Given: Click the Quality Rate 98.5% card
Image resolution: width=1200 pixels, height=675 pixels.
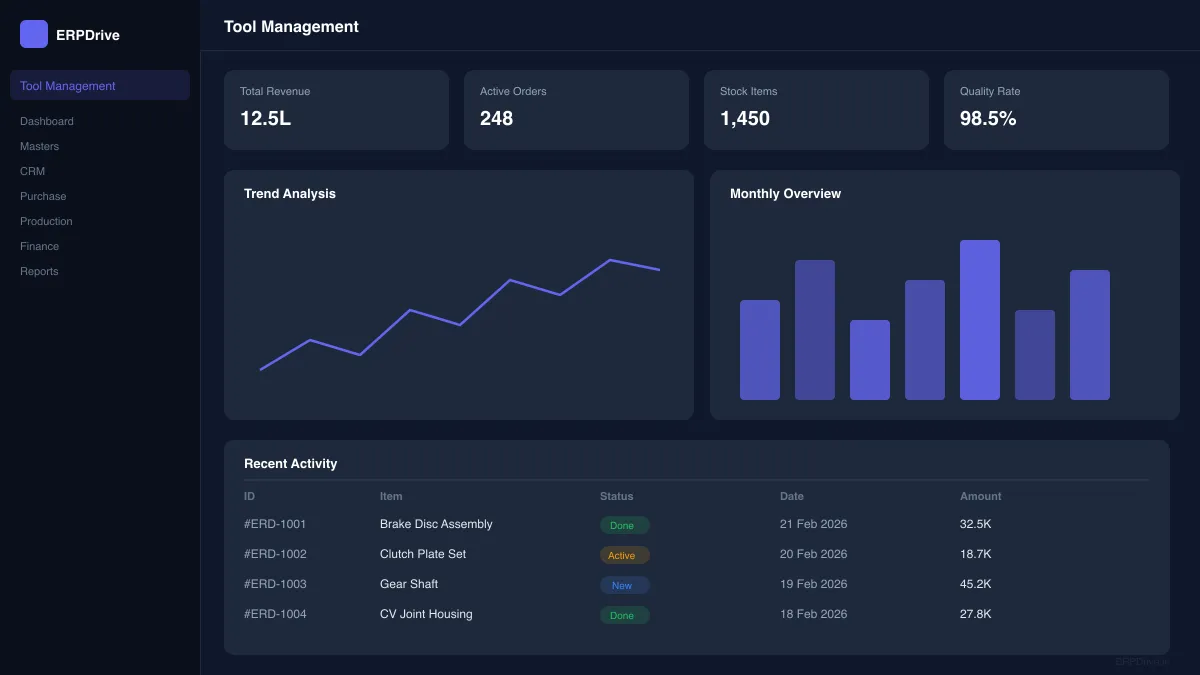Looking at the screenshot, I should pyautogui.click(x=1056, y=110).
